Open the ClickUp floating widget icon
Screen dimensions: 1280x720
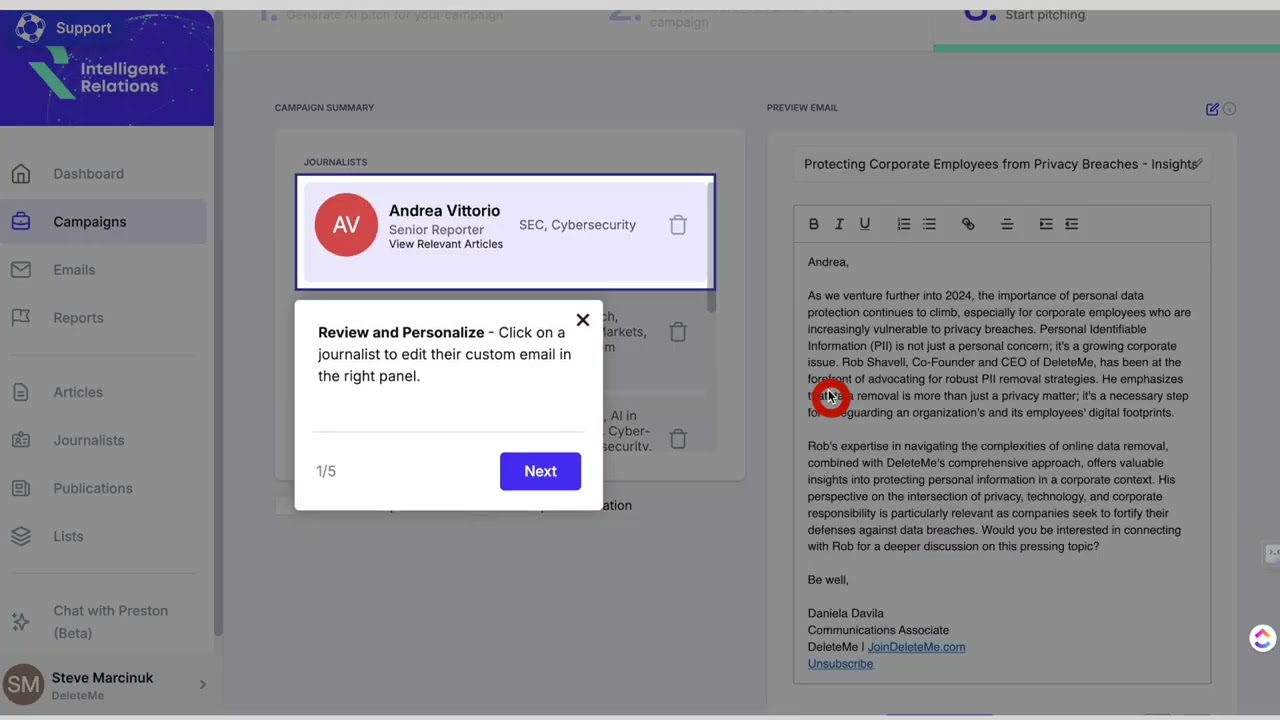[1262, 638]
